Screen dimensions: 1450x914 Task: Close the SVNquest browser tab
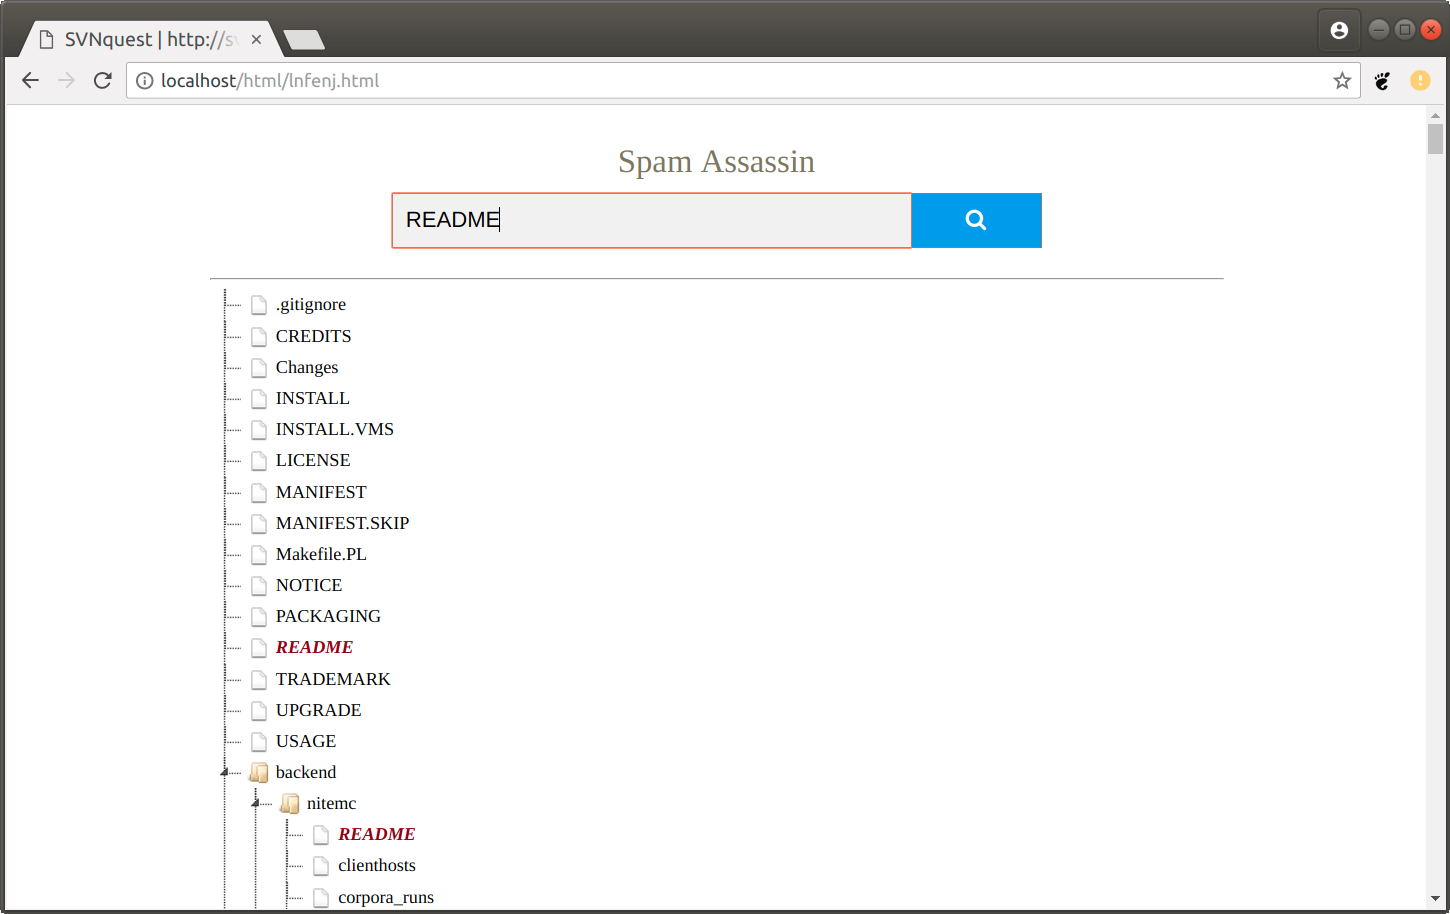[256, 39]
